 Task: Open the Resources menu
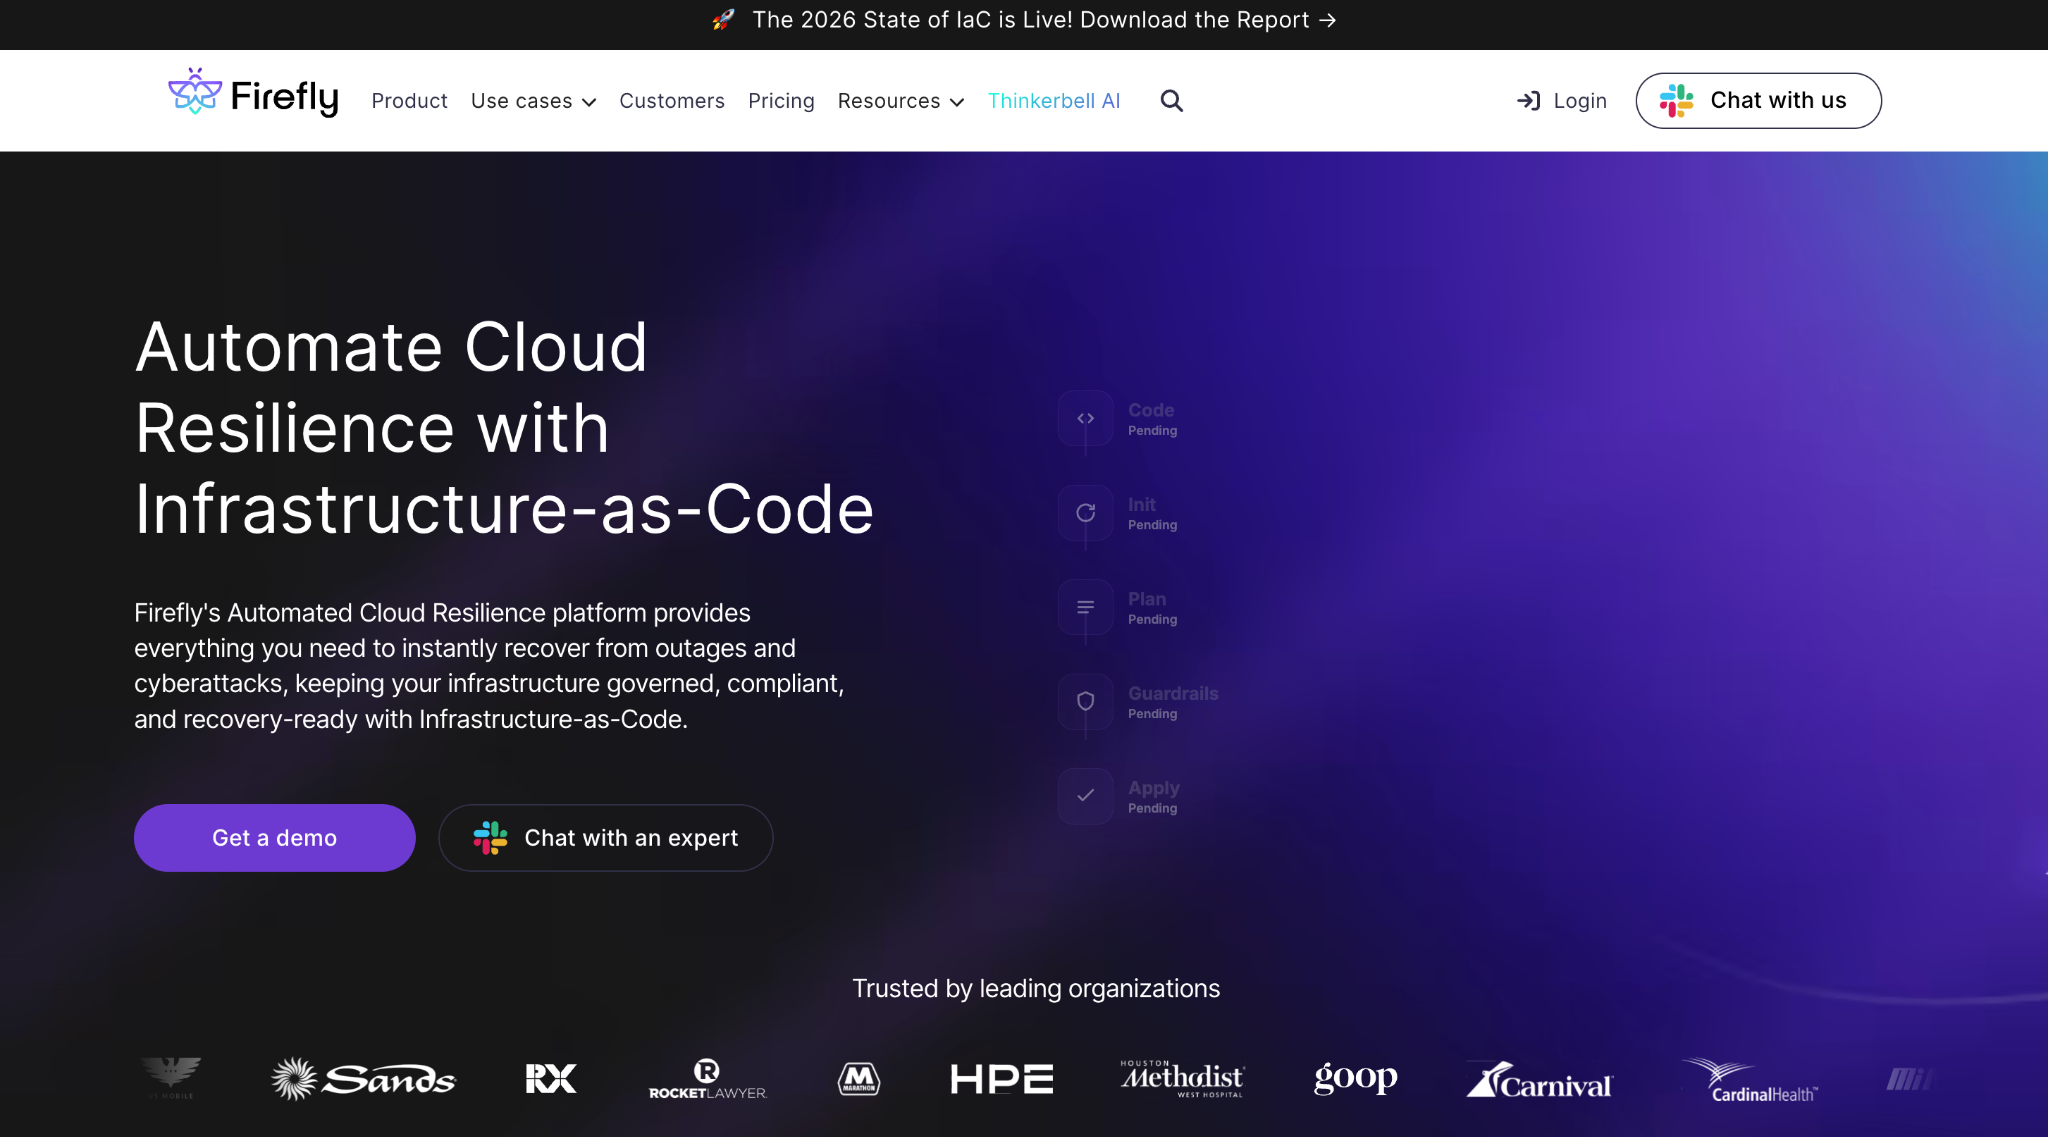point(901,101)
